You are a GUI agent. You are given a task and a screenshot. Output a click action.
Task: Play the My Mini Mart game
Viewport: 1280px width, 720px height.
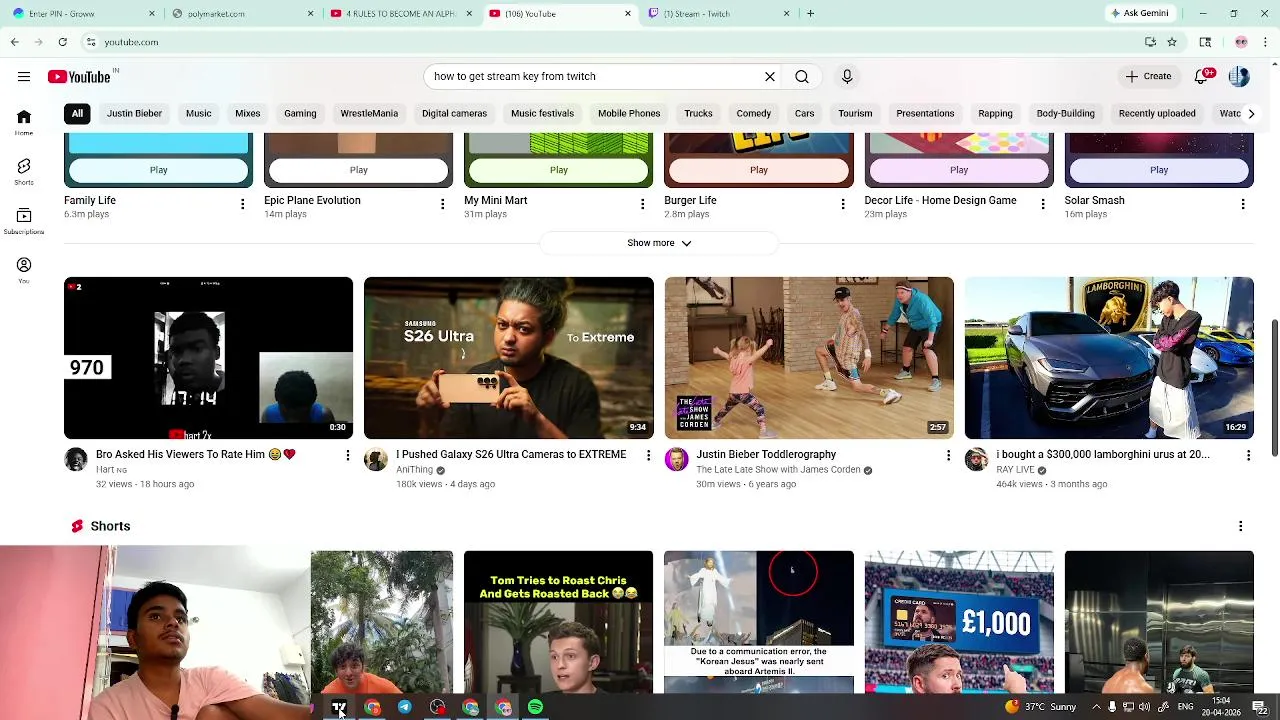coord(558,170)
